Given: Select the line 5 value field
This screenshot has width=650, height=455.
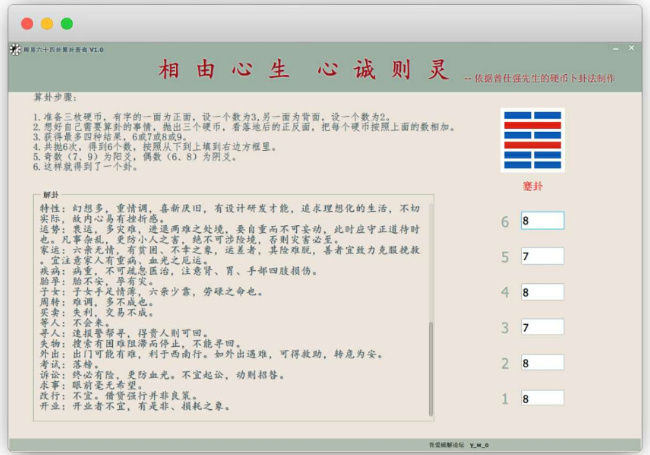Looking at the screenshot, I should point(542,256).
